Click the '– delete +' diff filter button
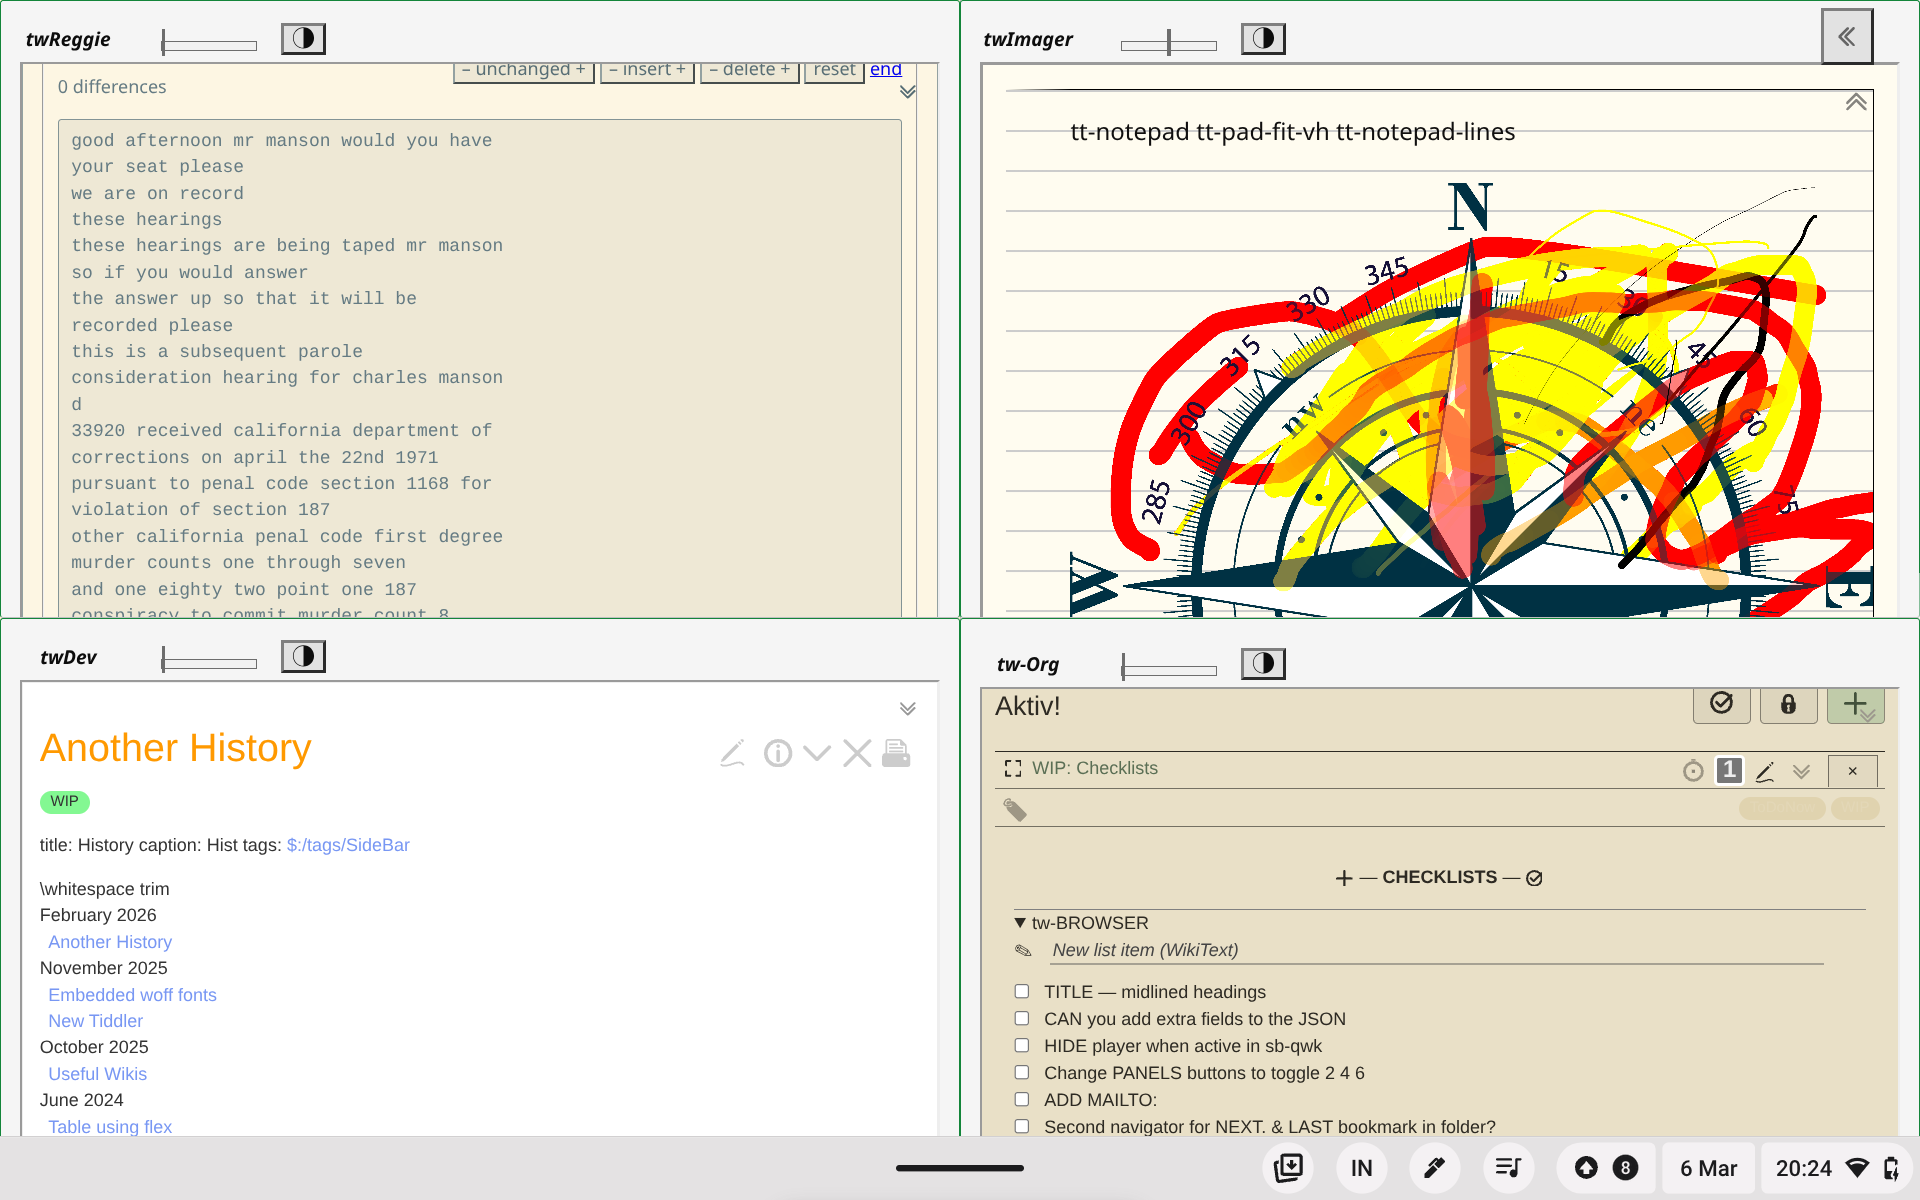This screenshot has width=1920, height=1200. pos(749,70)
